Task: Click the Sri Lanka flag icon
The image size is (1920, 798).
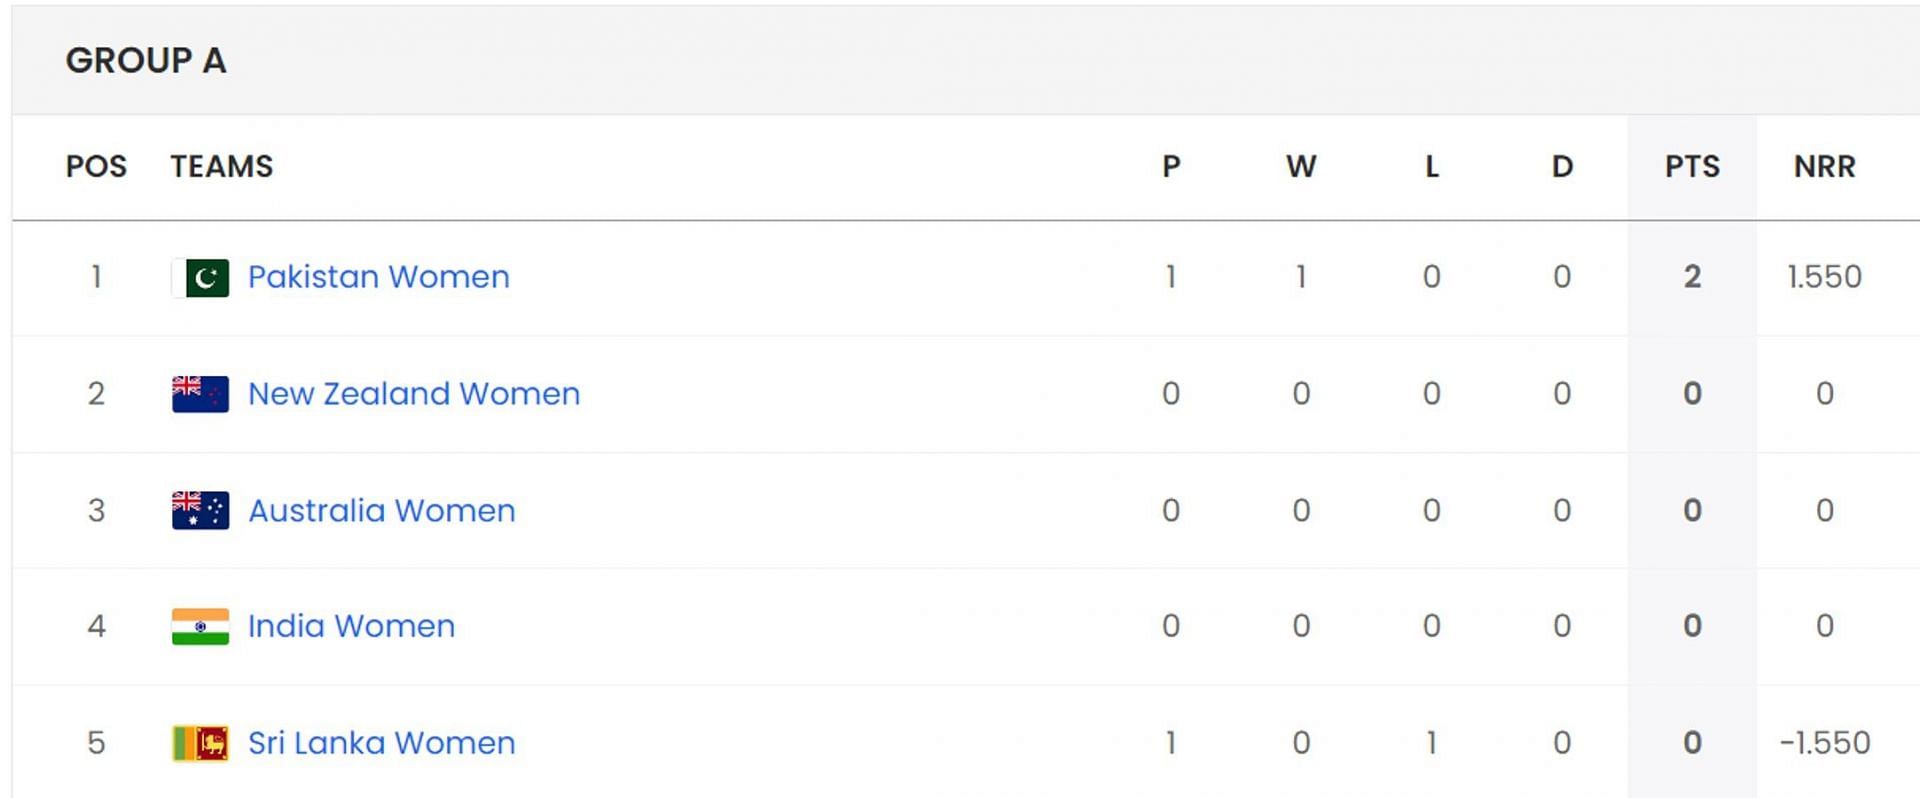Action: pos(200,743)
